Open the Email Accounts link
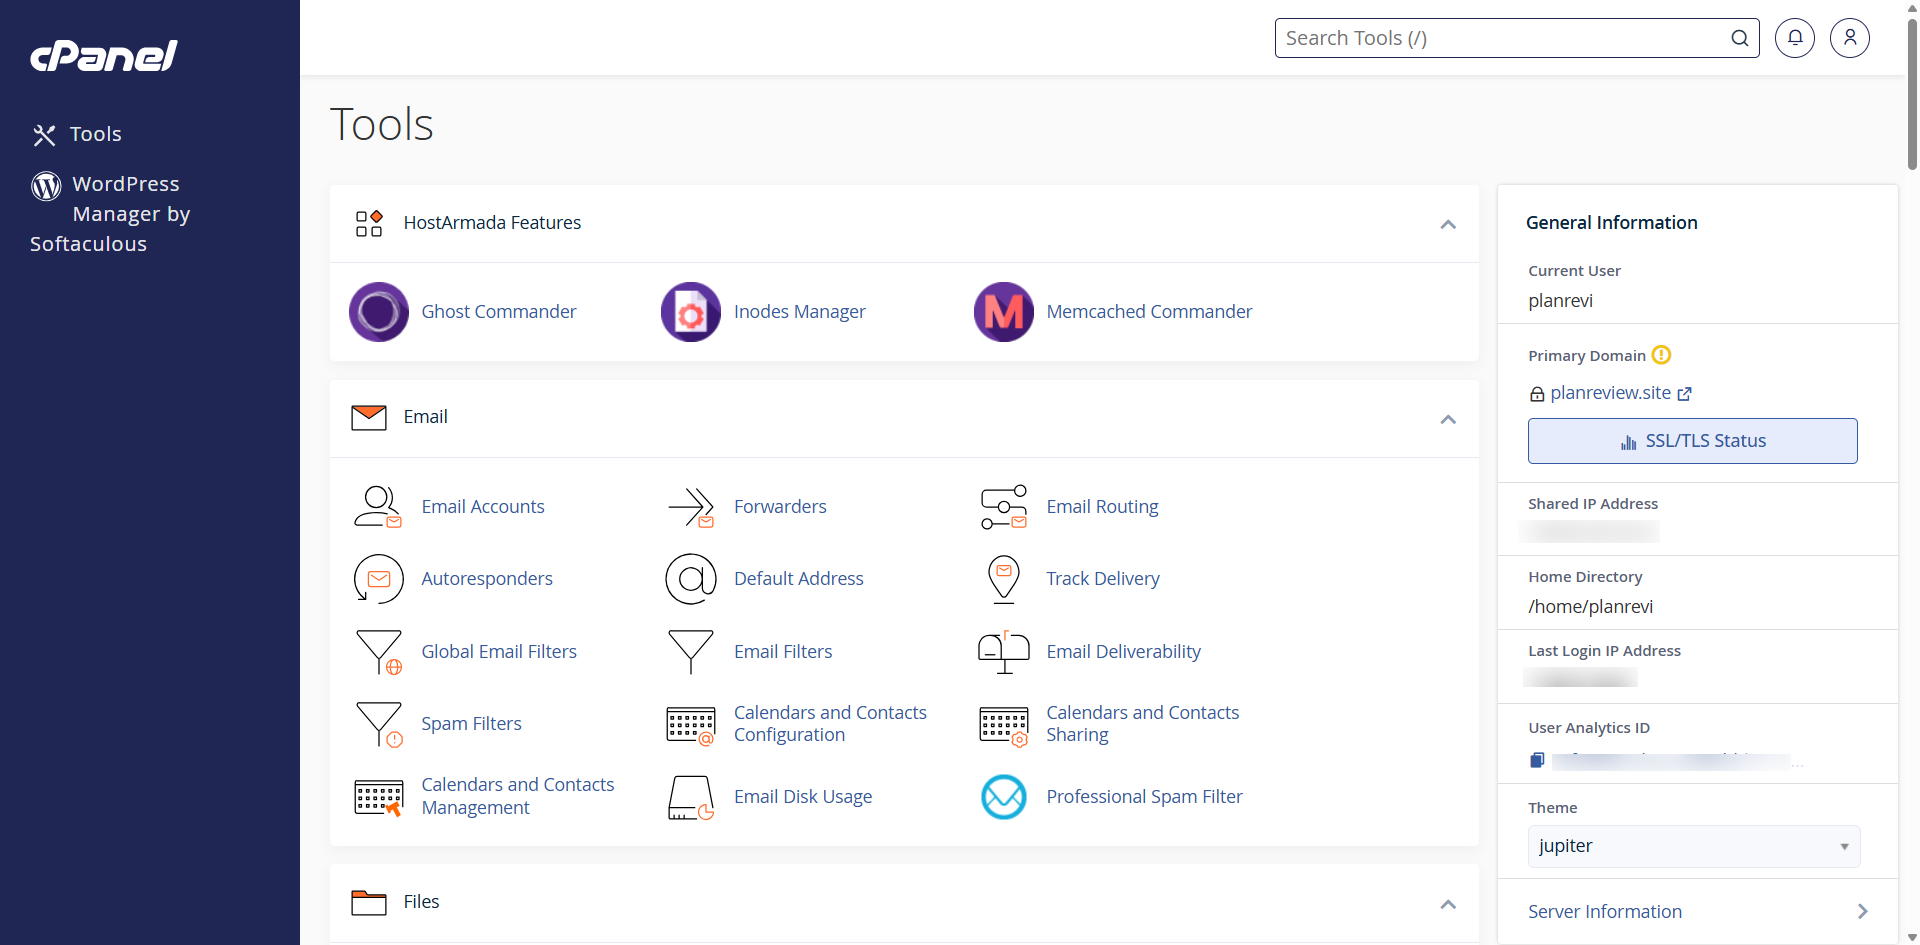 483,507
